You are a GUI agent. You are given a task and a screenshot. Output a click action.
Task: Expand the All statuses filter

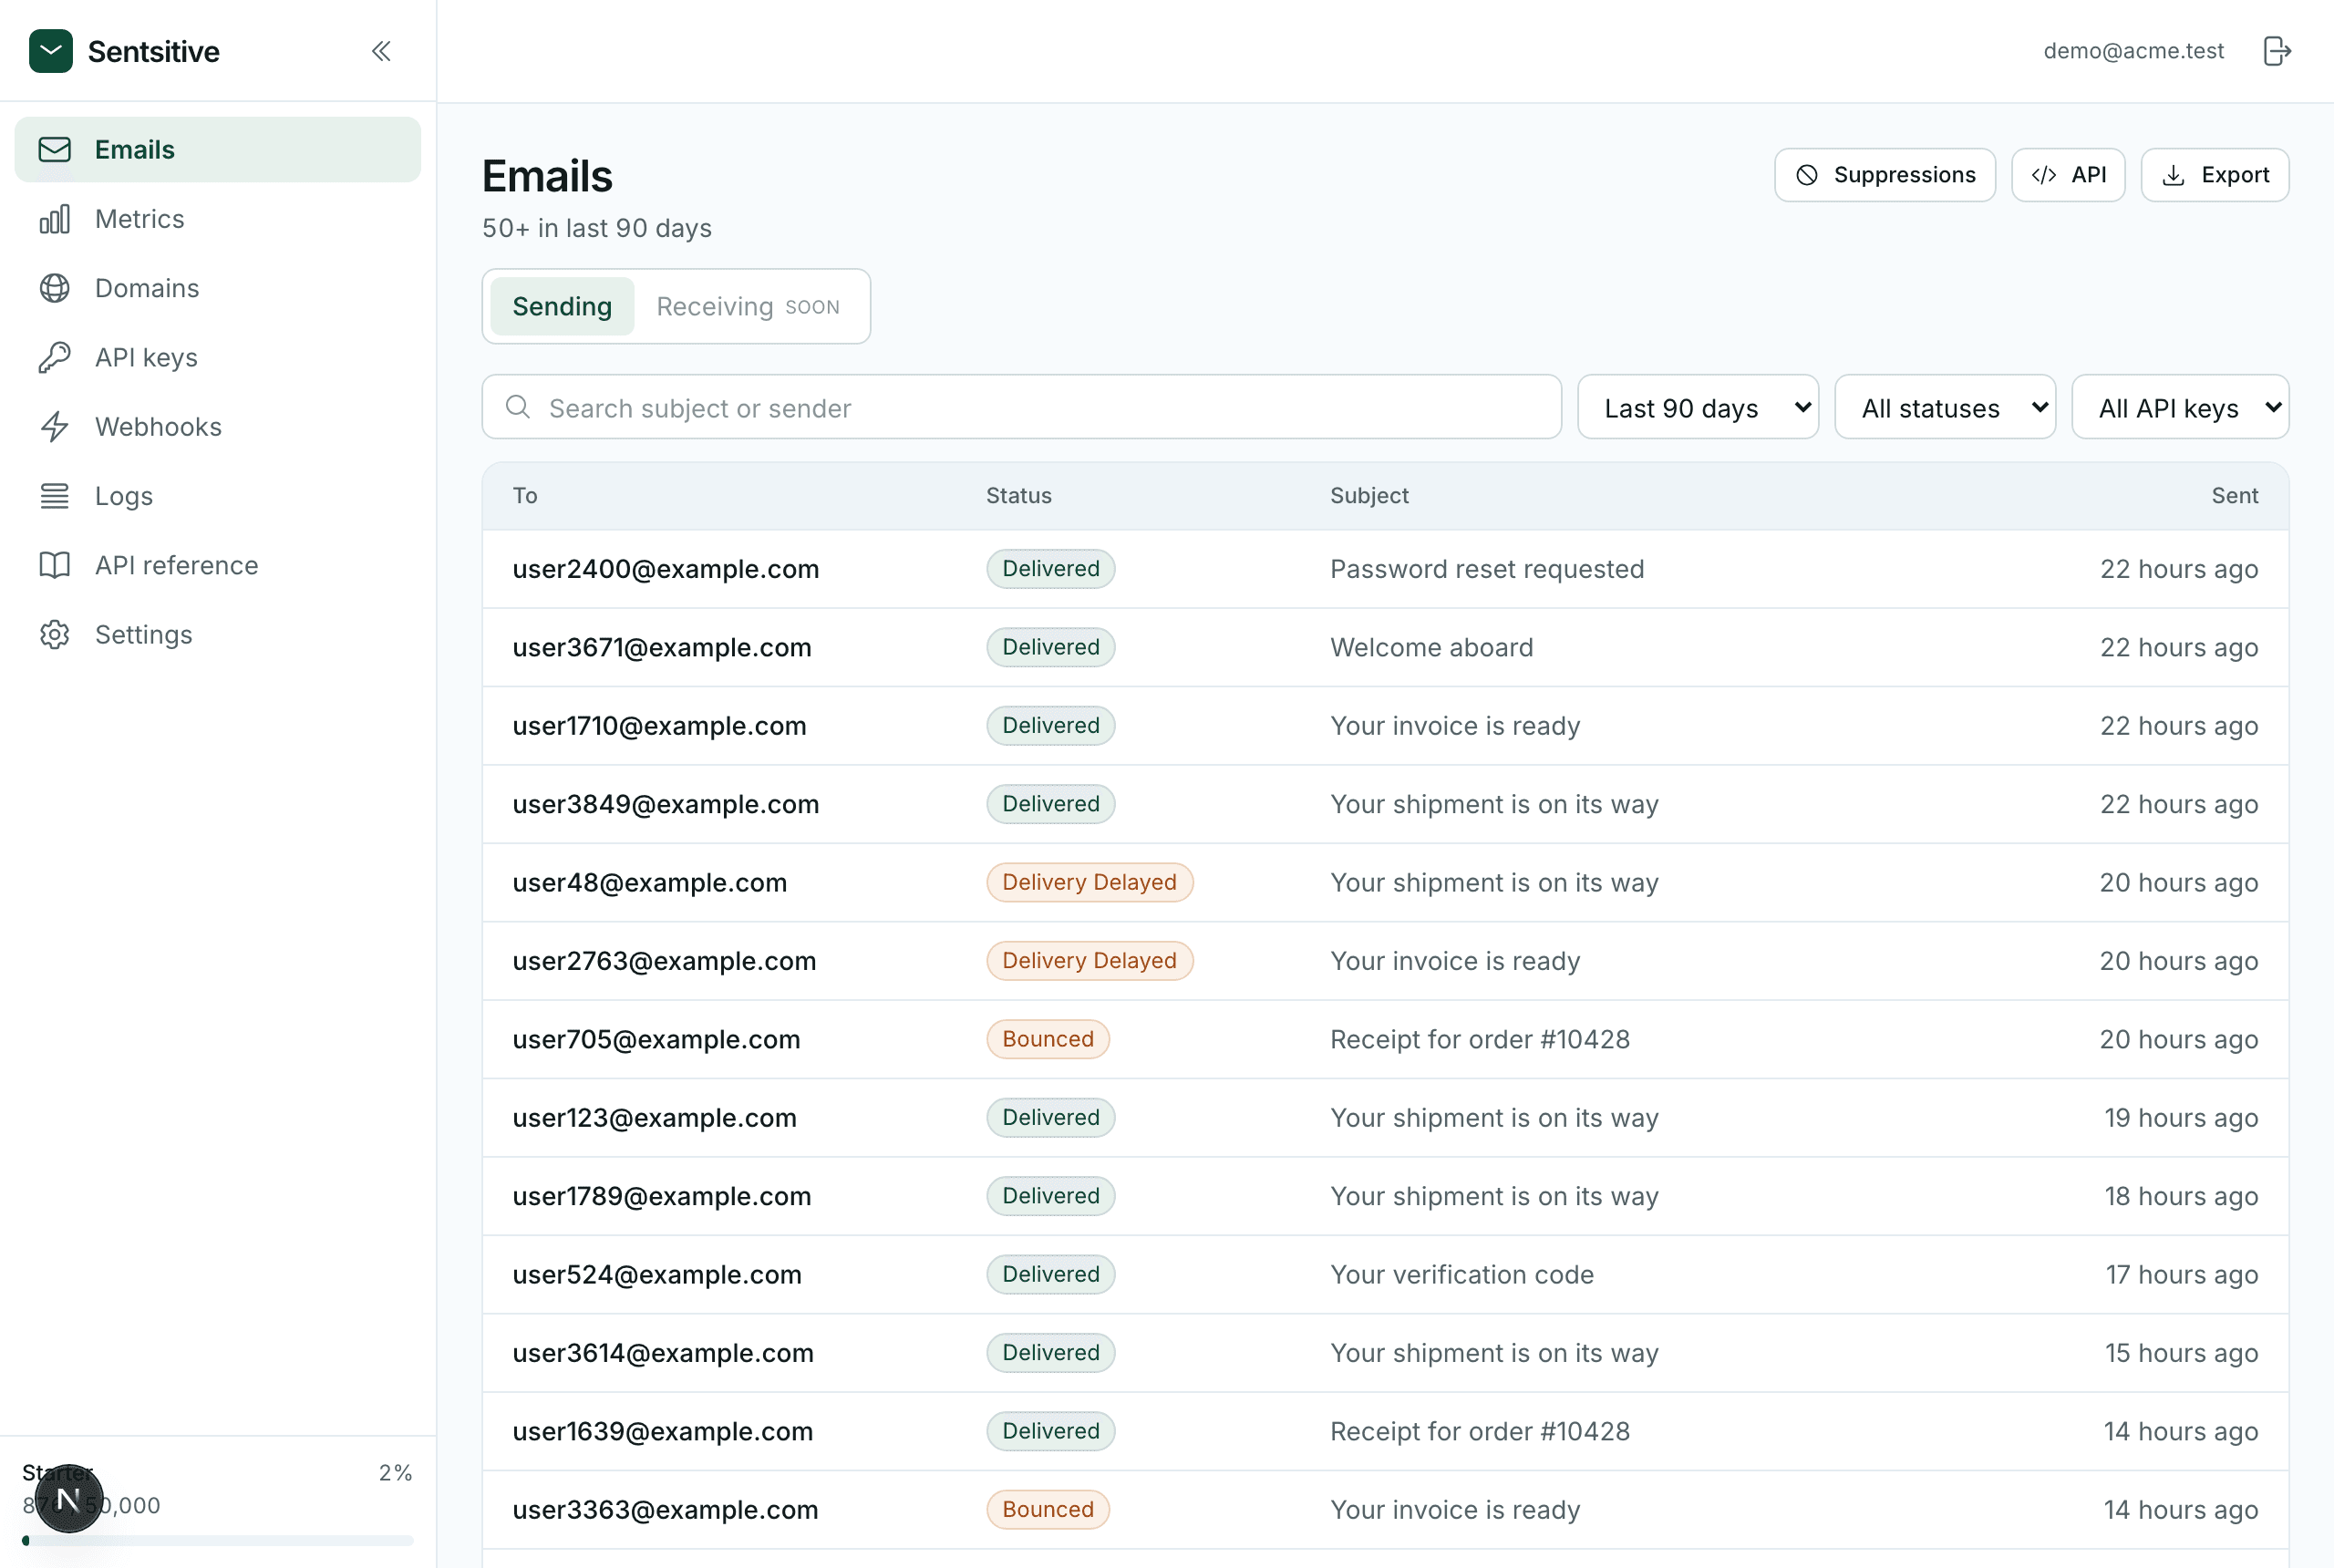[x=1944, y=407]
